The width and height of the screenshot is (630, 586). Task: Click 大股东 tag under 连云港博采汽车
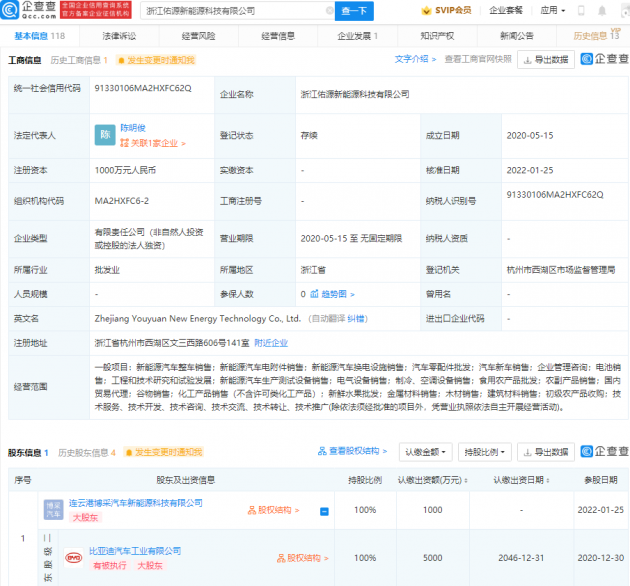point(85,518)
